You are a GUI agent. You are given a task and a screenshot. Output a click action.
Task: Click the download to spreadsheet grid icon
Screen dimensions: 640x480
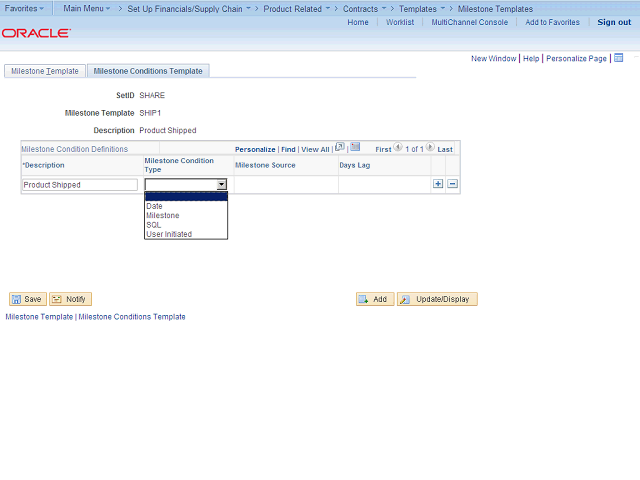[355, 147]
